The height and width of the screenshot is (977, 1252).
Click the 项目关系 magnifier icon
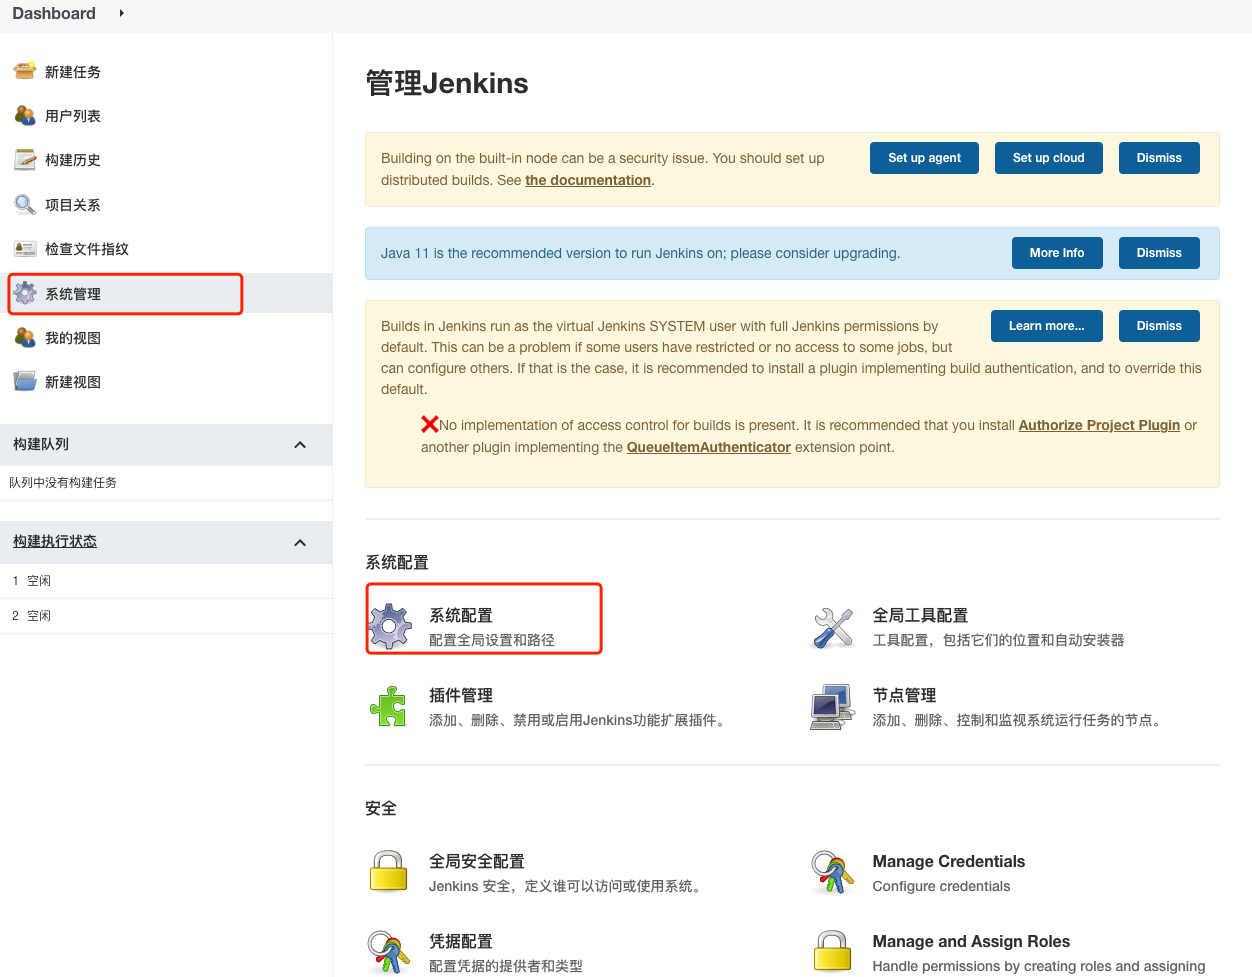coord(25,204)
